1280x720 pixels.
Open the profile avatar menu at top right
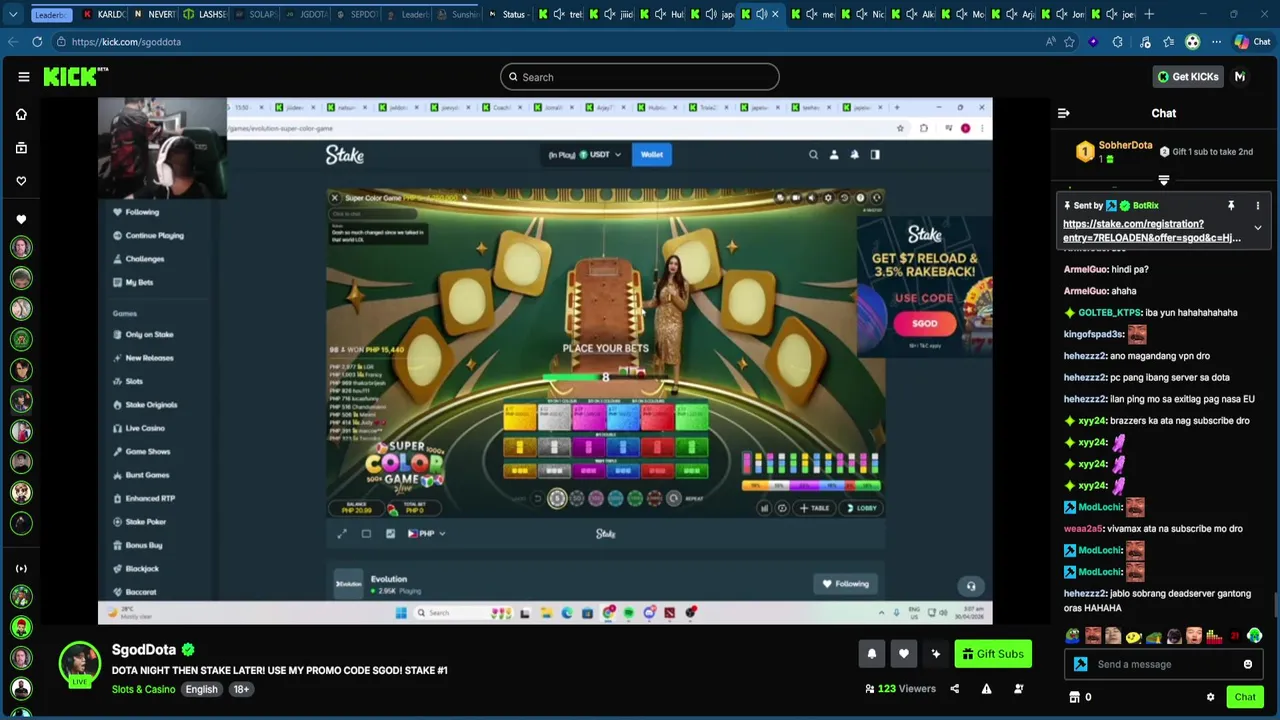tap(1240, 77)
